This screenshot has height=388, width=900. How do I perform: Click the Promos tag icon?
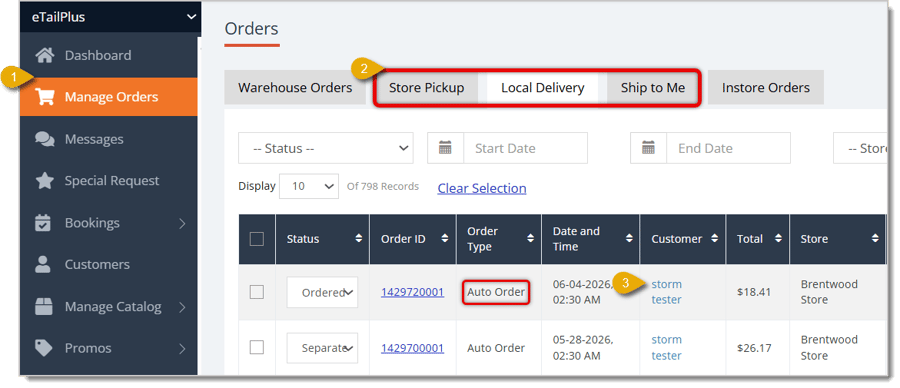pyautogui.click(x=44, y=348)
